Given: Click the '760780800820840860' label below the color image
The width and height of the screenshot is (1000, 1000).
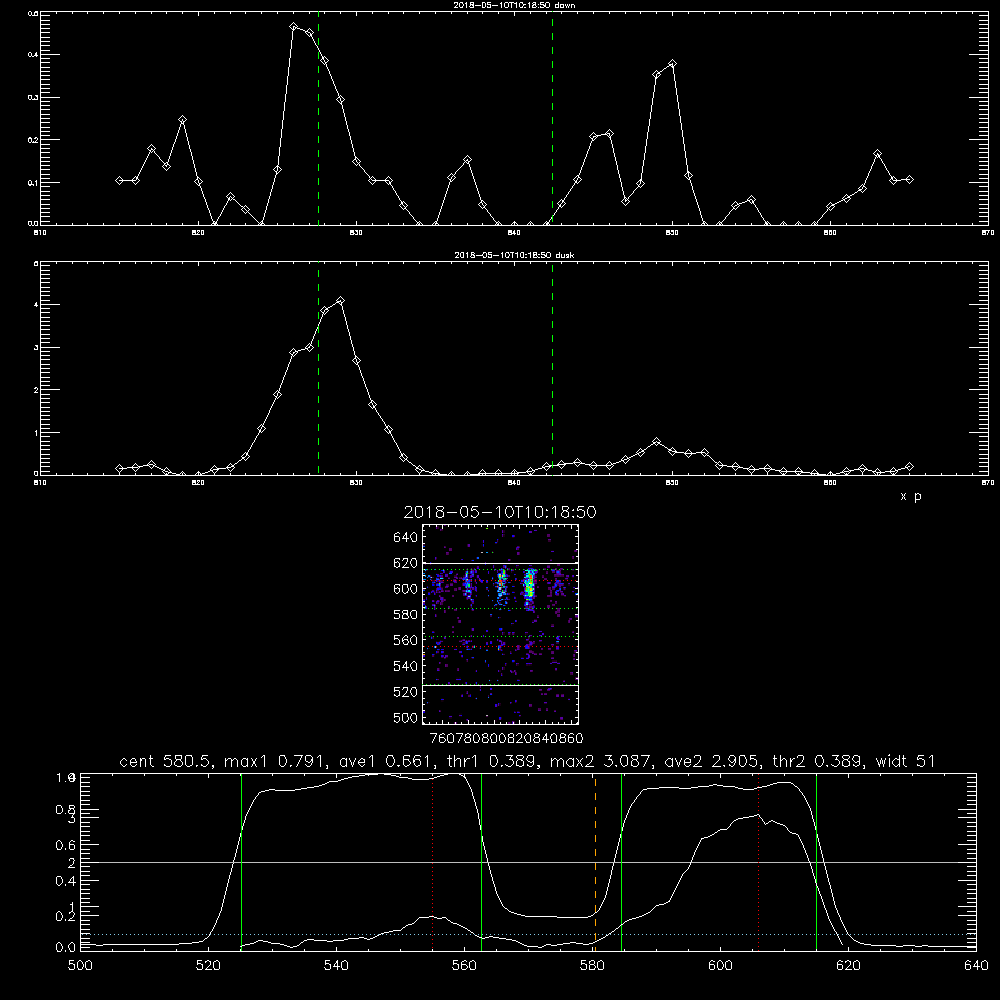Looking at the screenshot, I should click(507, 739).
